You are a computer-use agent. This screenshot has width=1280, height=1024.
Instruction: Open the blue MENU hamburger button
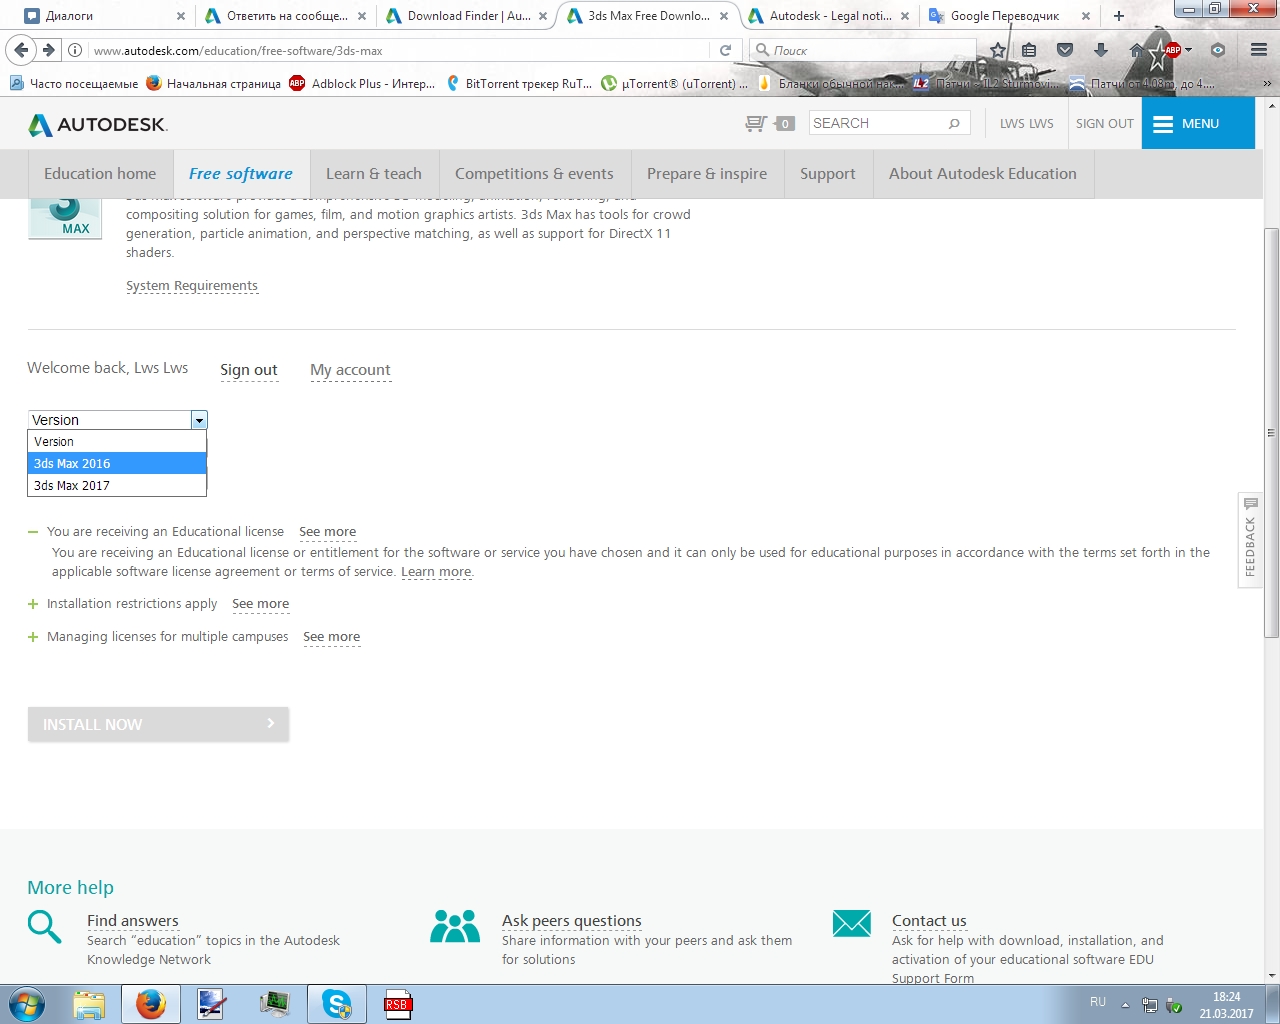(1198, 123)
